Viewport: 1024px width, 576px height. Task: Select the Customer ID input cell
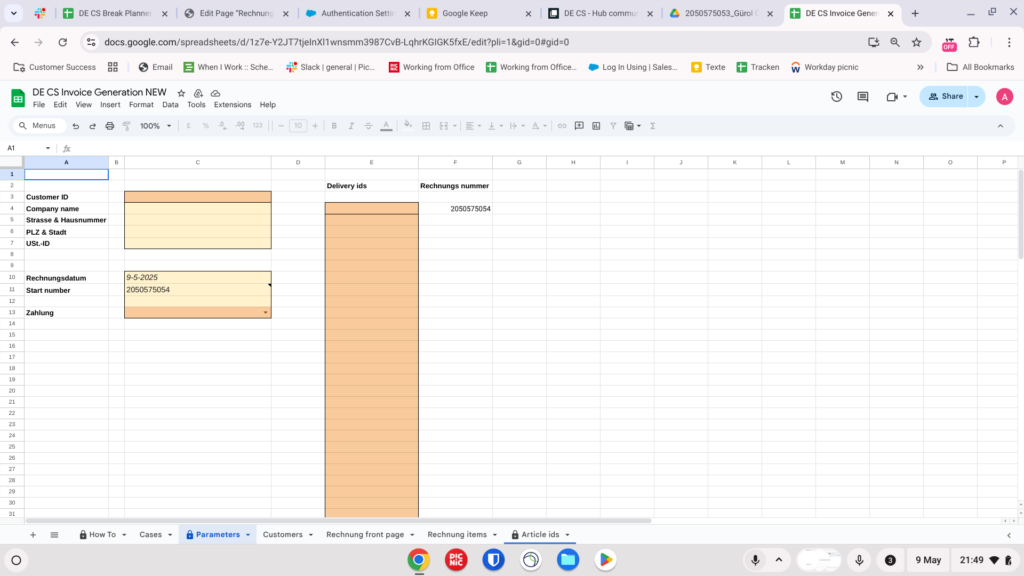click(197, 197)
